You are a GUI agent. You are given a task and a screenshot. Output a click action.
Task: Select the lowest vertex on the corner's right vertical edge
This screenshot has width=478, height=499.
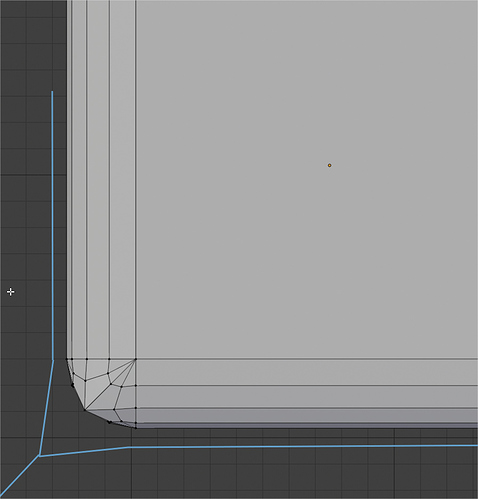click(x=135, y=428)
